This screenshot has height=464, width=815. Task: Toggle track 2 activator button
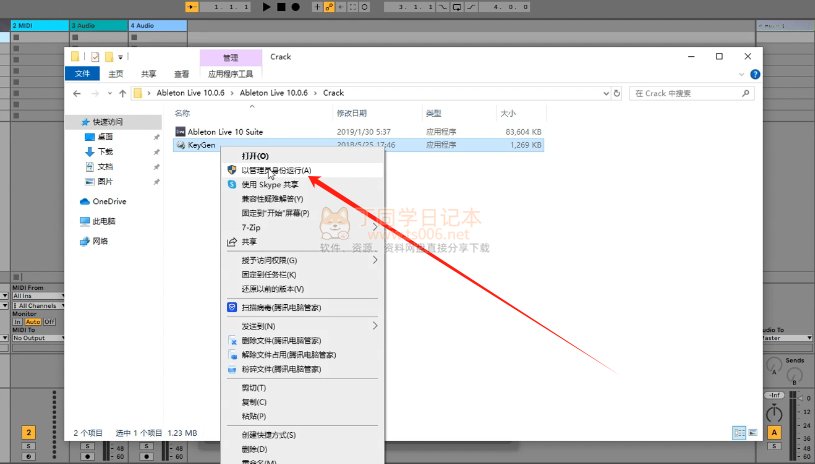tap(29, 432)
